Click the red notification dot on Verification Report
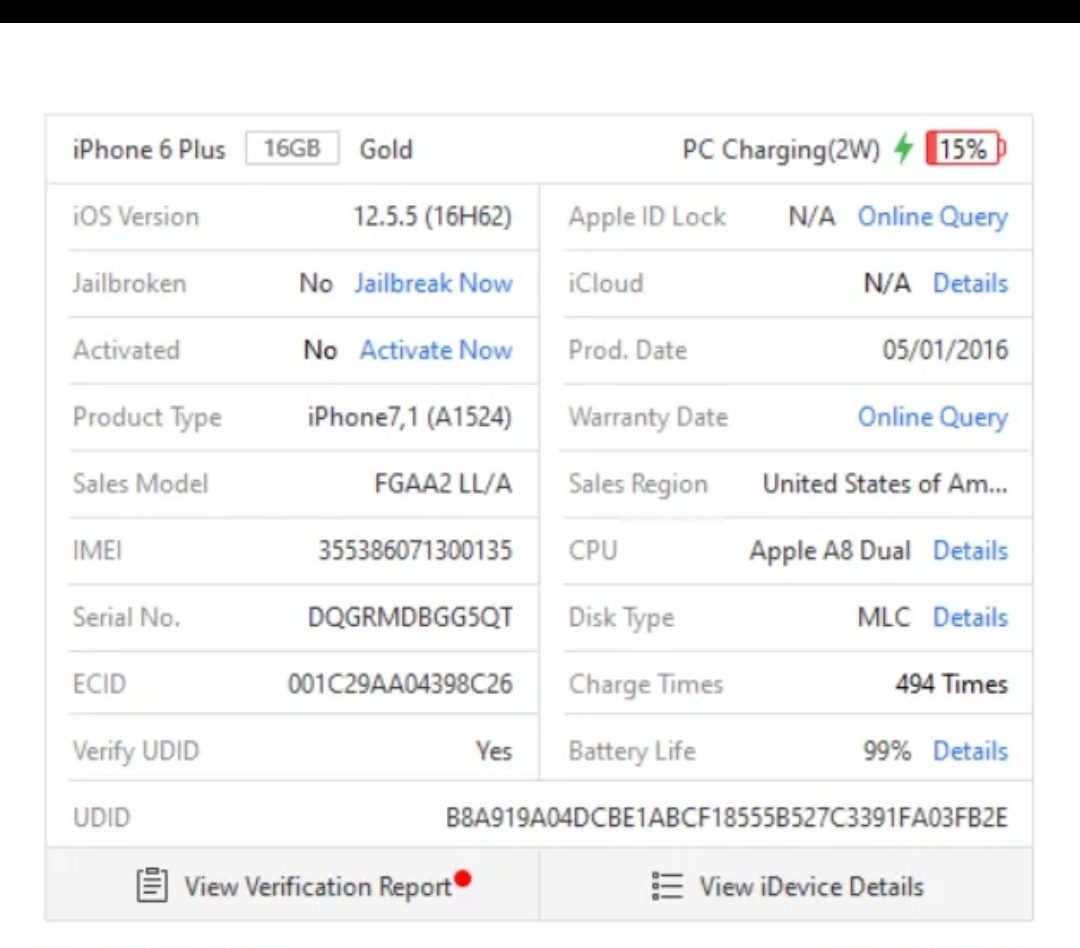This screenshot has height=948, width=1080. (463, 878)
